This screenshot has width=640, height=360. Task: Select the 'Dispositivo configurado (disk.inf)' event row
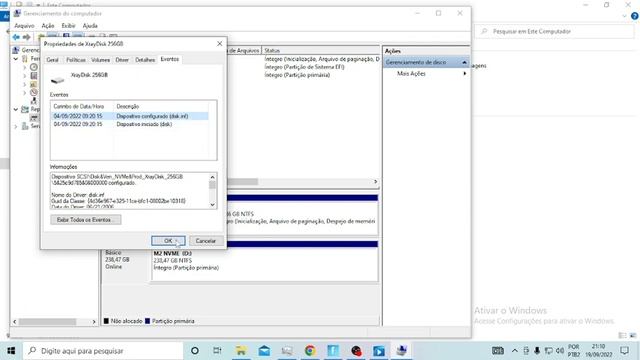click(130, 116)
